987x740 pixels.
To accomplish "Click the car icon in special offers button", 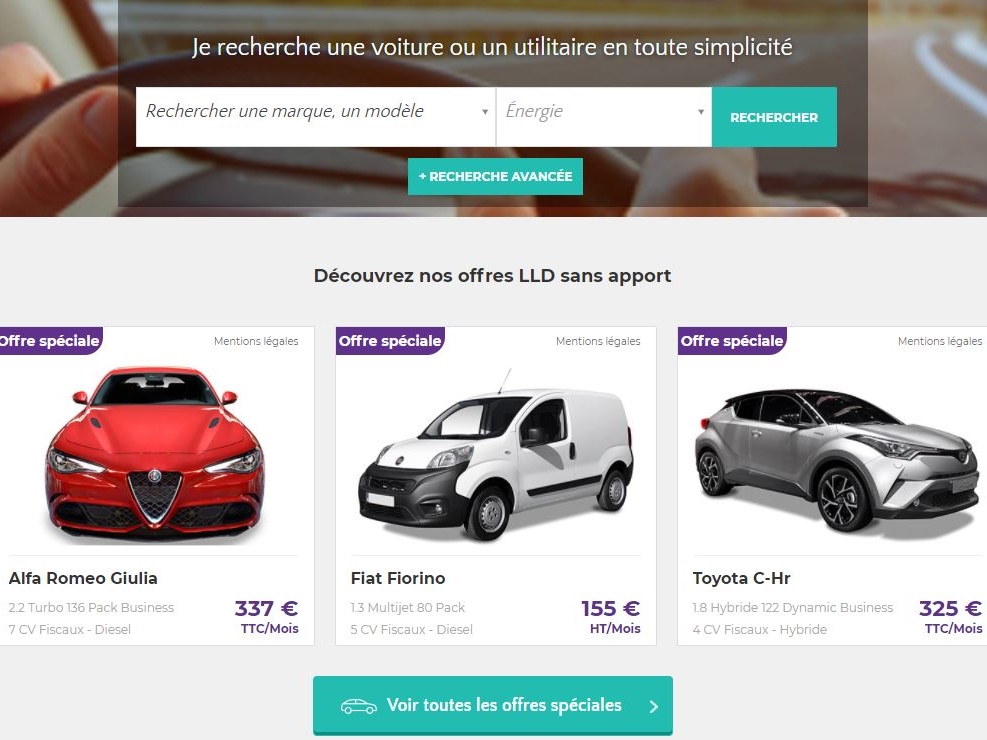I will click(x=359, y=706).
